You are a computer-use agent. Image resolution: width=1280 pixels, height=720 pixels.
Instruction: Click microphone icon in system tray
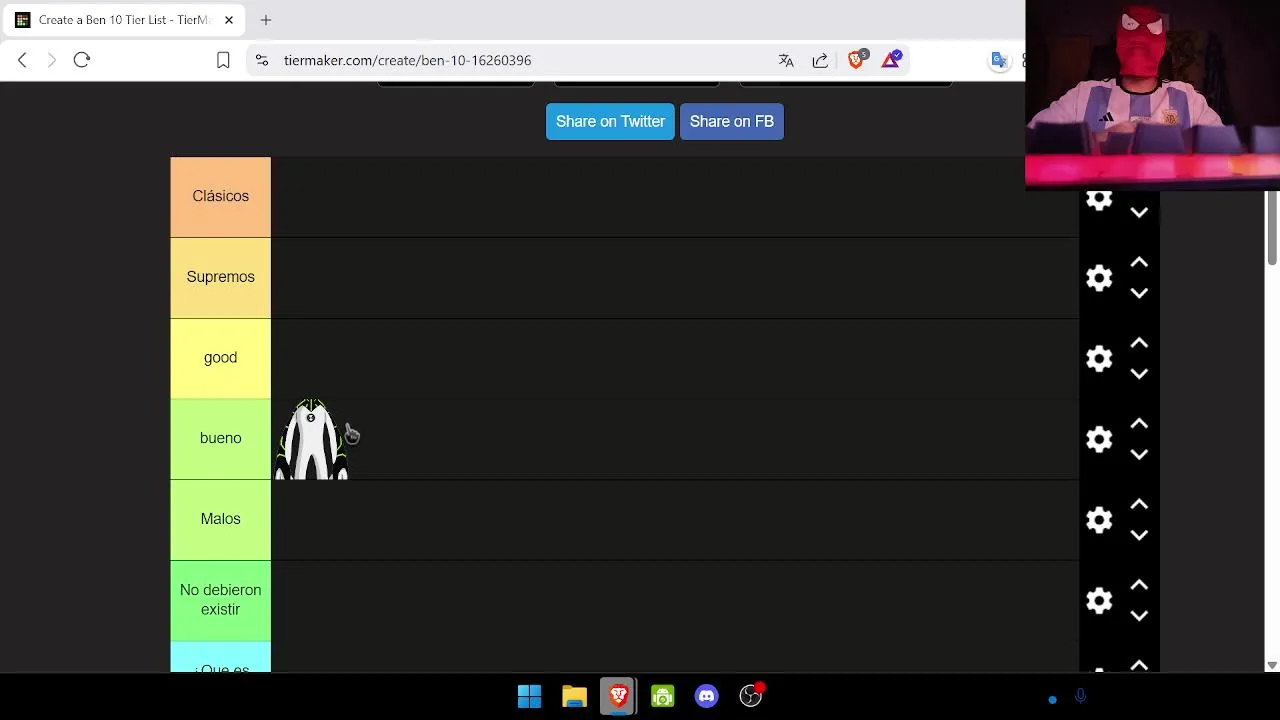[x=1080, y=697]
